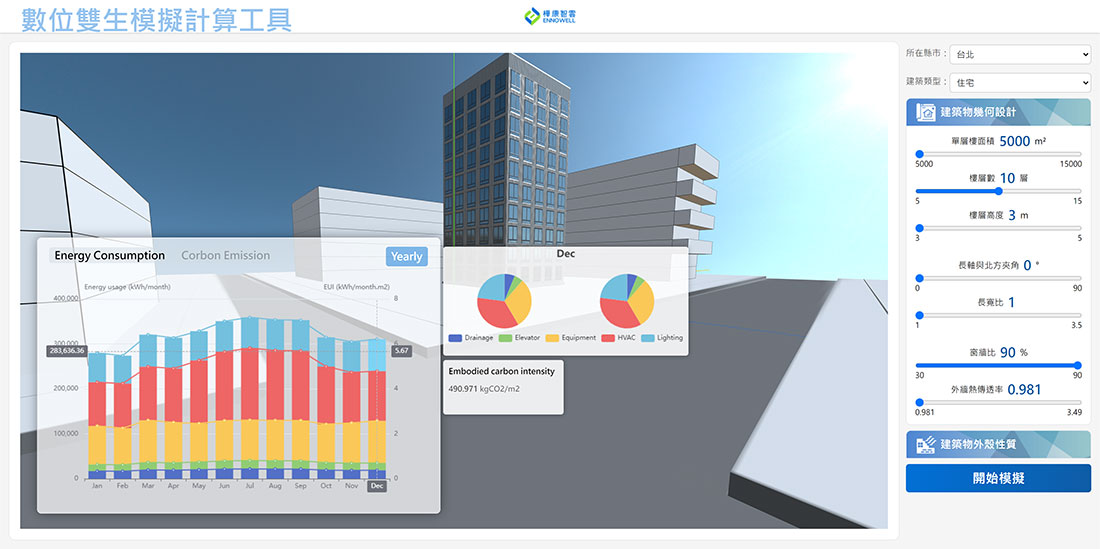The image size is (1100, 549).
Task: Click the 樓層數 floor count slider handle
Action: point(998,191)
